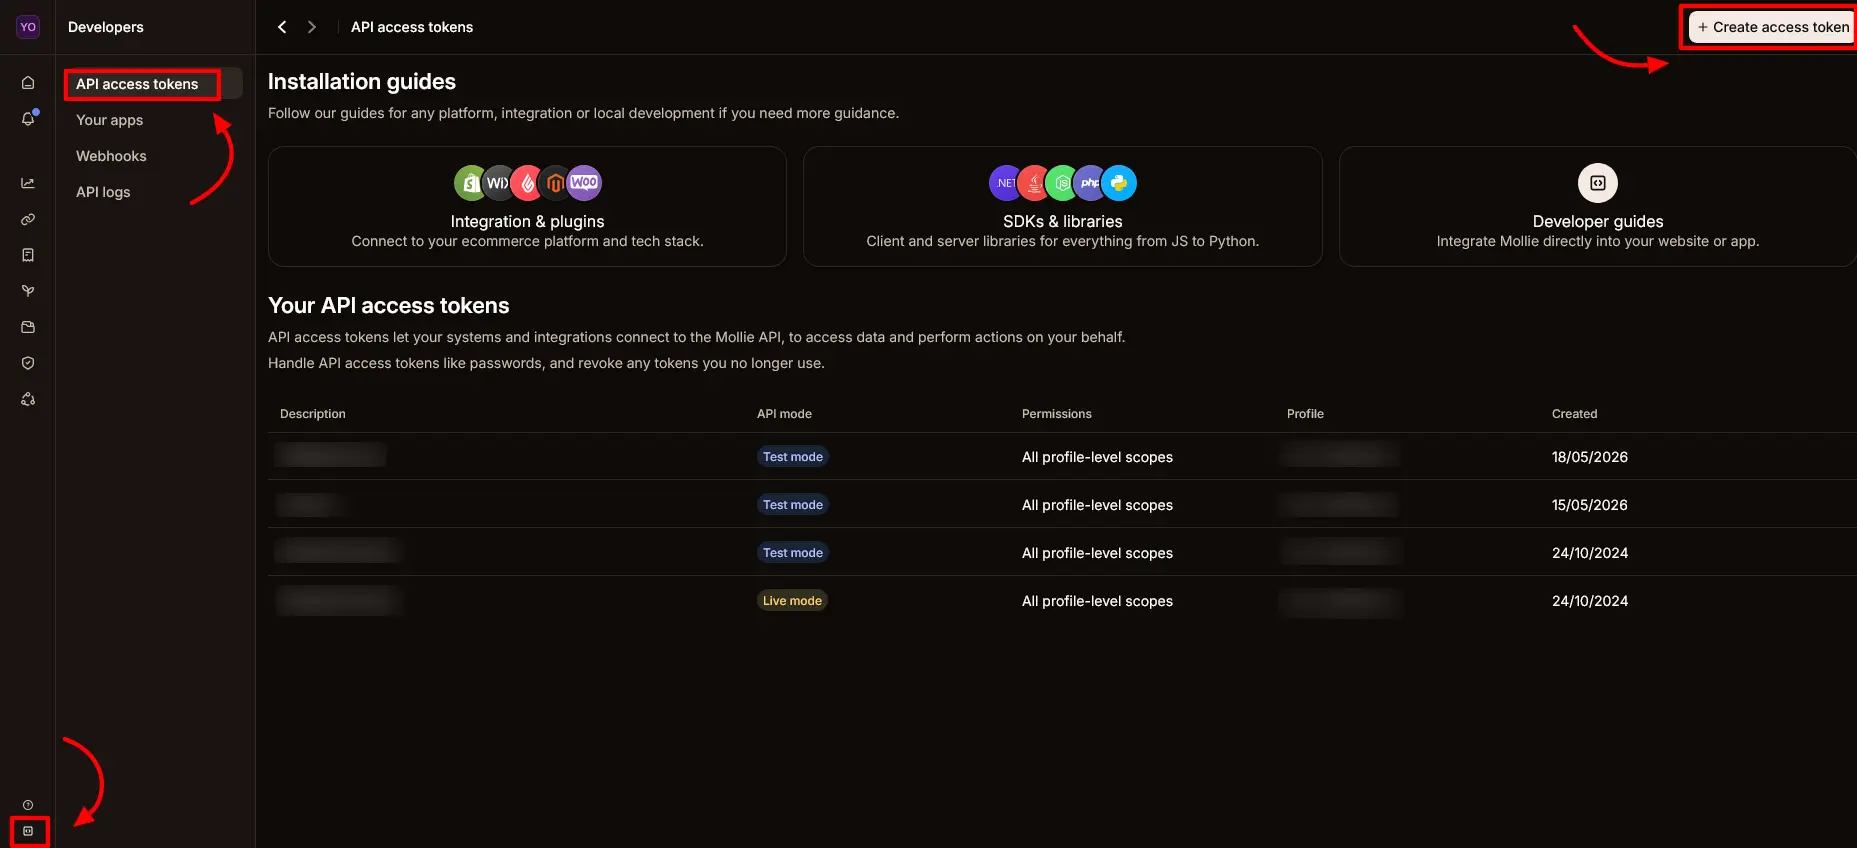The height and width of the screenshot is (848, 1857).
Task: Click the Created column header
Action: [1574, 414]
